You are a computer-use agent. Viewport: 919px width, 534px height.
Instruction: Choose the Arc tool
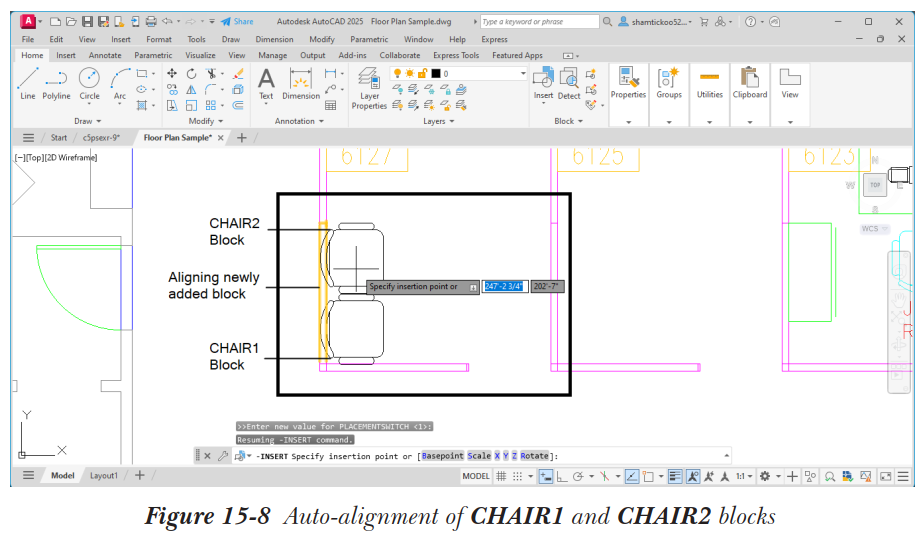click(120, 83)
